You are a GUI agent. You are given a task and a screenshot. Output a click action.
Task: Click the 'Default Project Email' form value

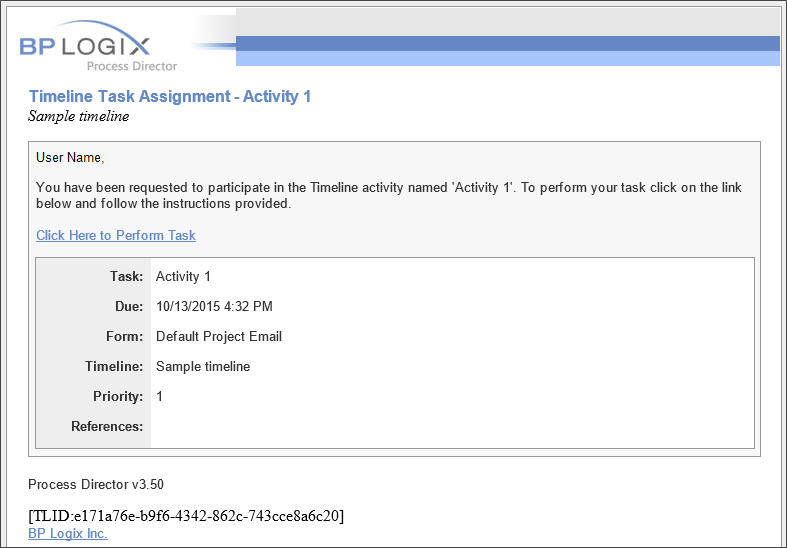click(219, 336)
